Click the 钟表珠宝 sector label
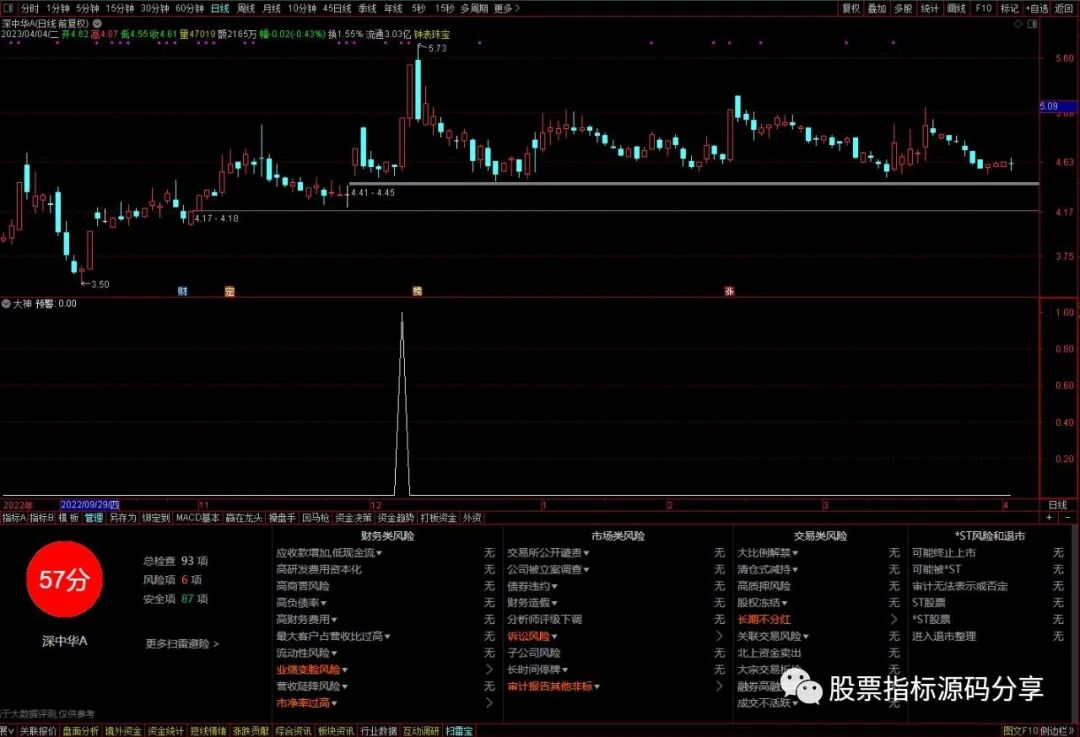 click(x=433, y=34)
